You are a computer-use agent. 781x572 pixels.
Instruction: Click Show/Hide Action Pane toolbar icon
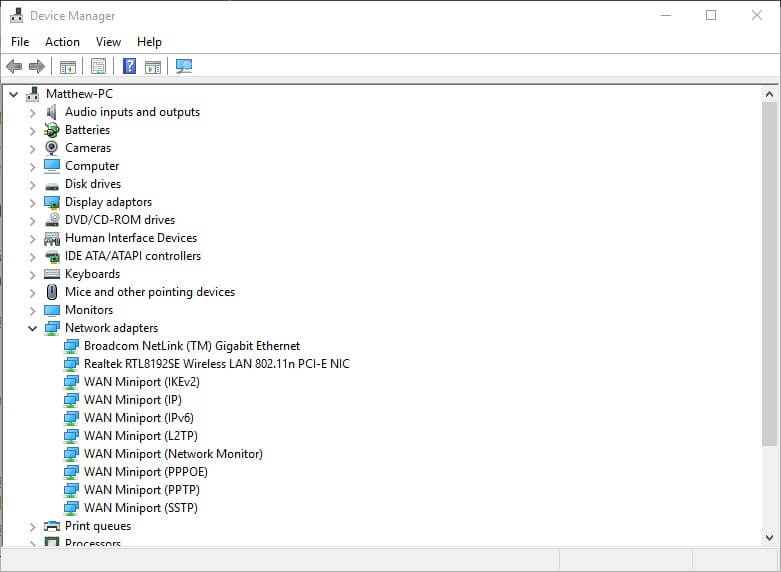coord(153,66)
